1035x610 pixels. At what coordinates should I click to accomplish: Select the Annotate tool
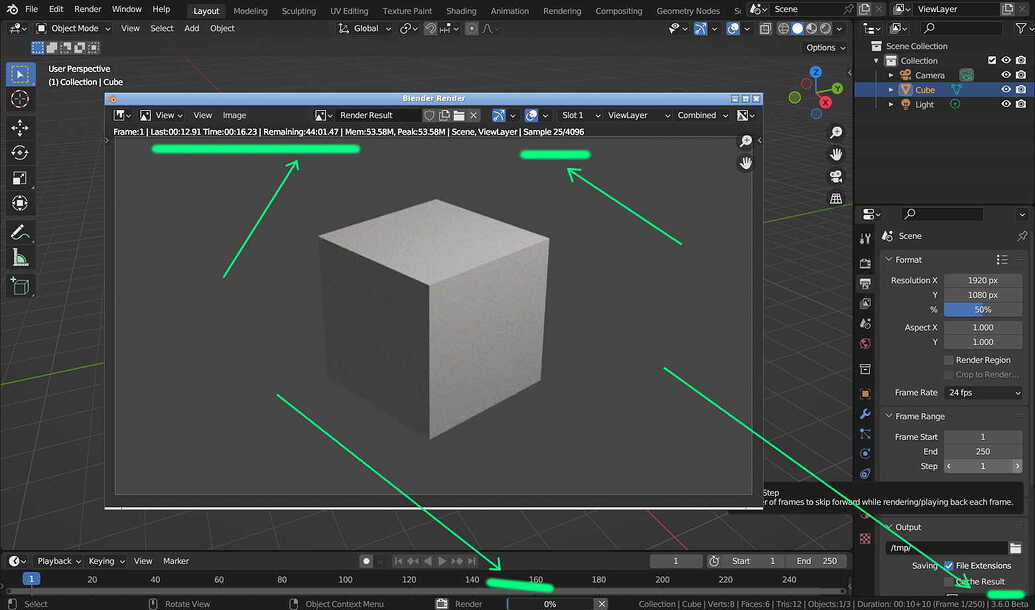point(20,232)
